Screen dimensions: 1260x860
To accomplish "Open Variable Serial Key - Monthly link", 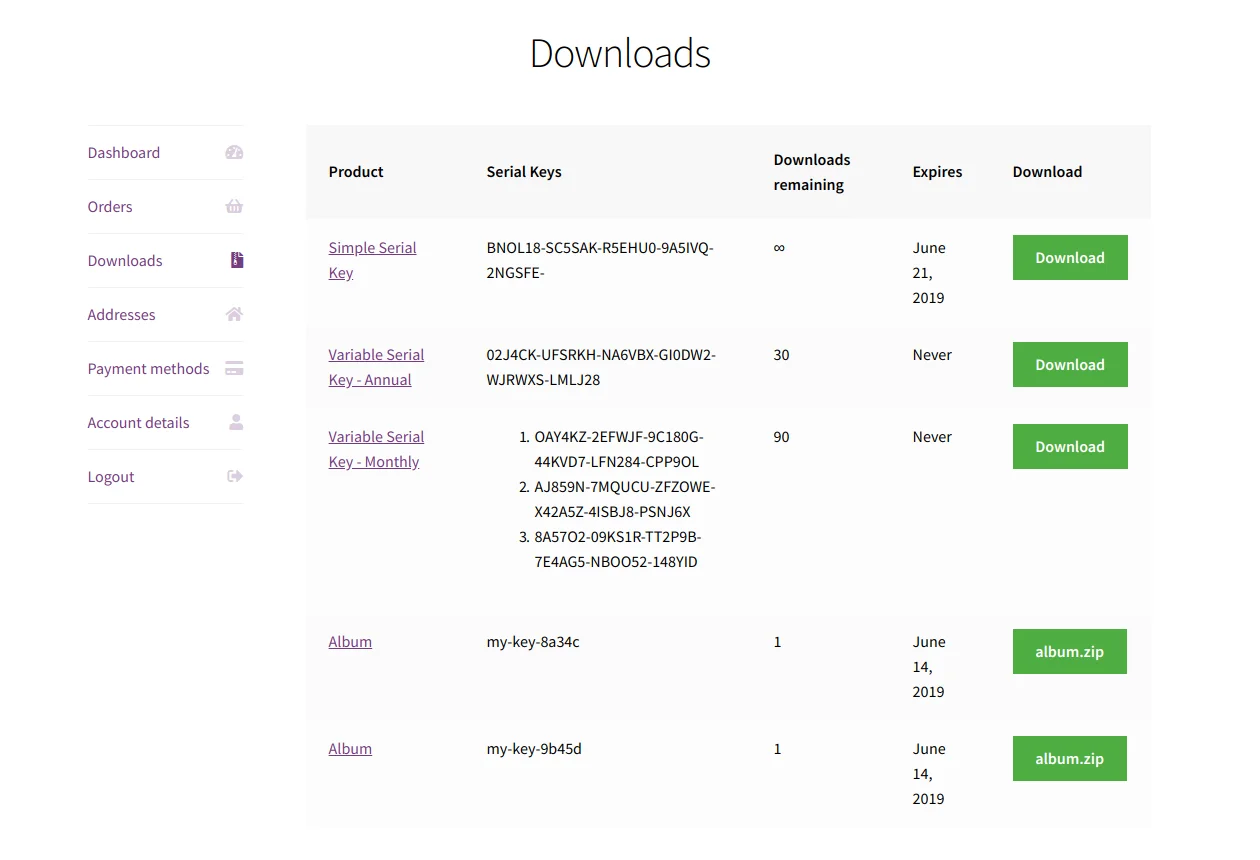I will coord(376,449).
